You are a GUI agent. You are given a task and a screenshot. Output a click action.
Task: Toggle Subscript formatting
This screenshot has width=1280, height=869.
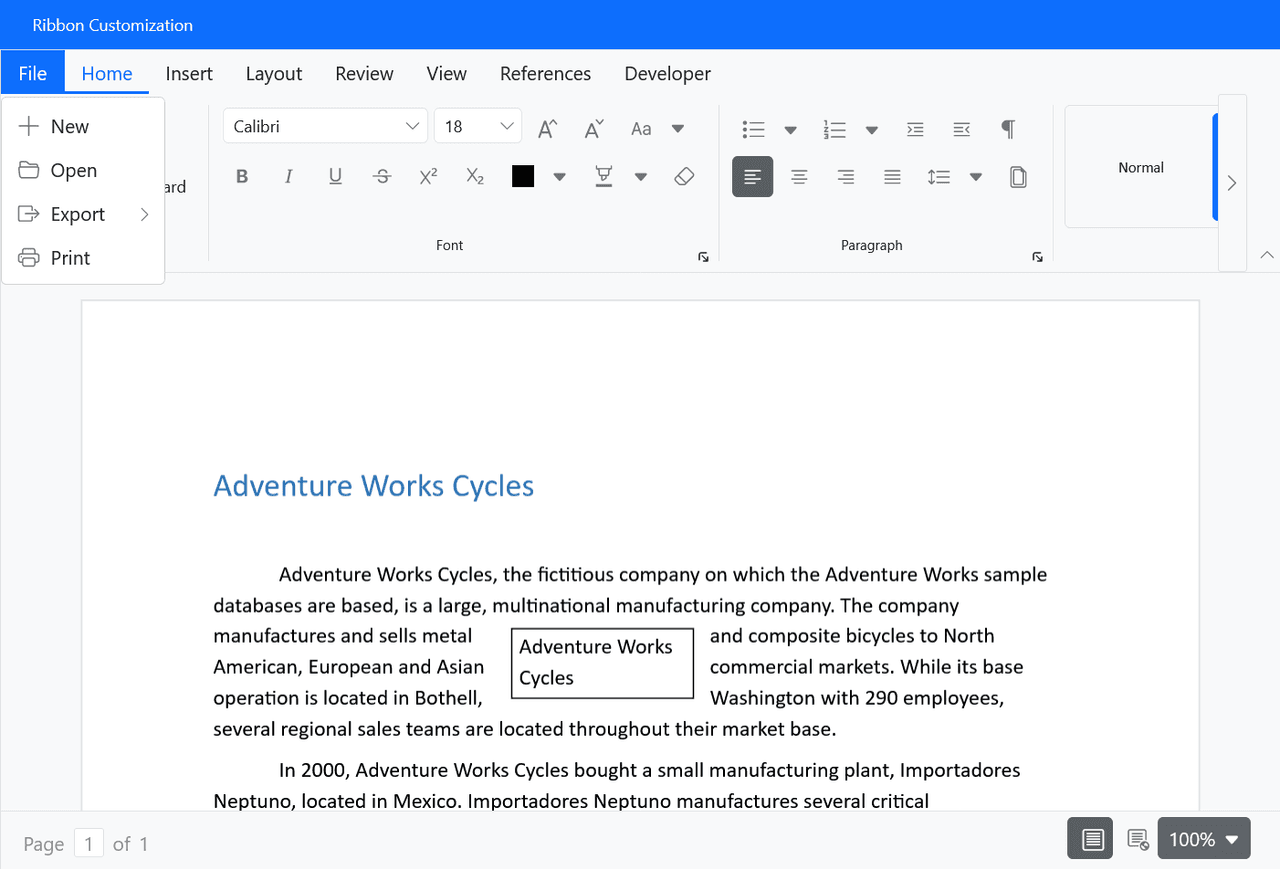(x=475, y=177)
